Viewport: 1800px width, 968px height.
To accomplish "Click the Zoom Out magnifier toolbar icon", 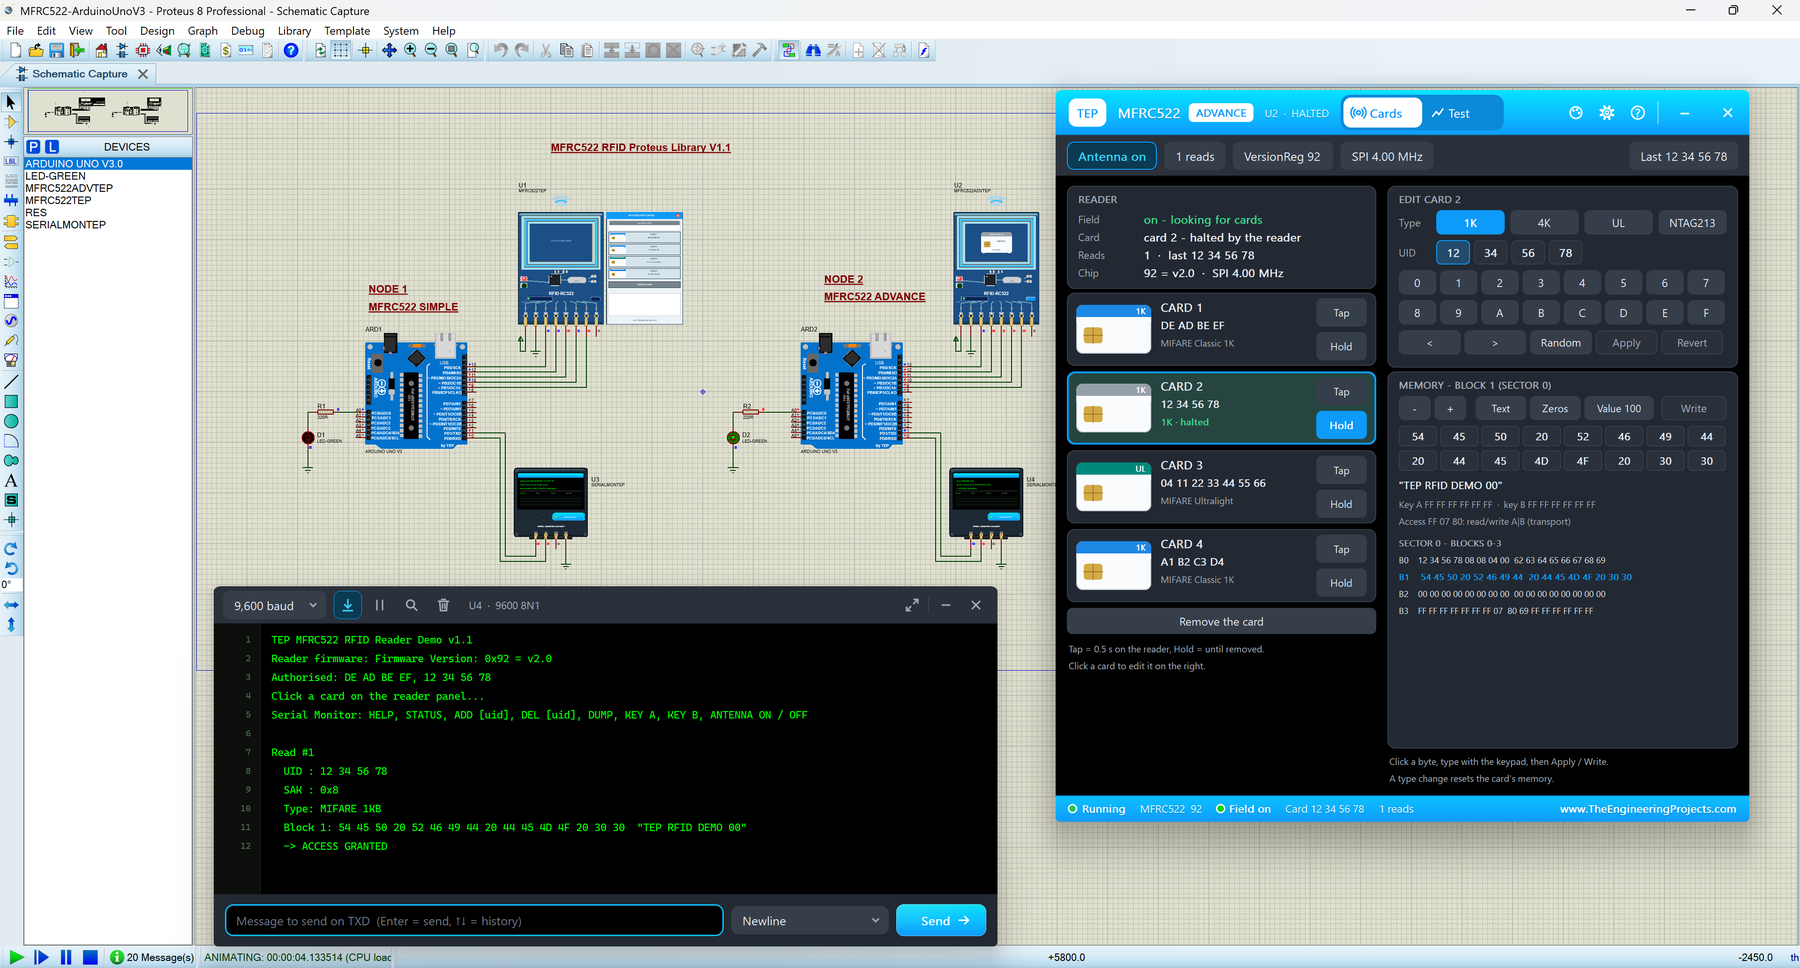I will [x=431, y=50].
